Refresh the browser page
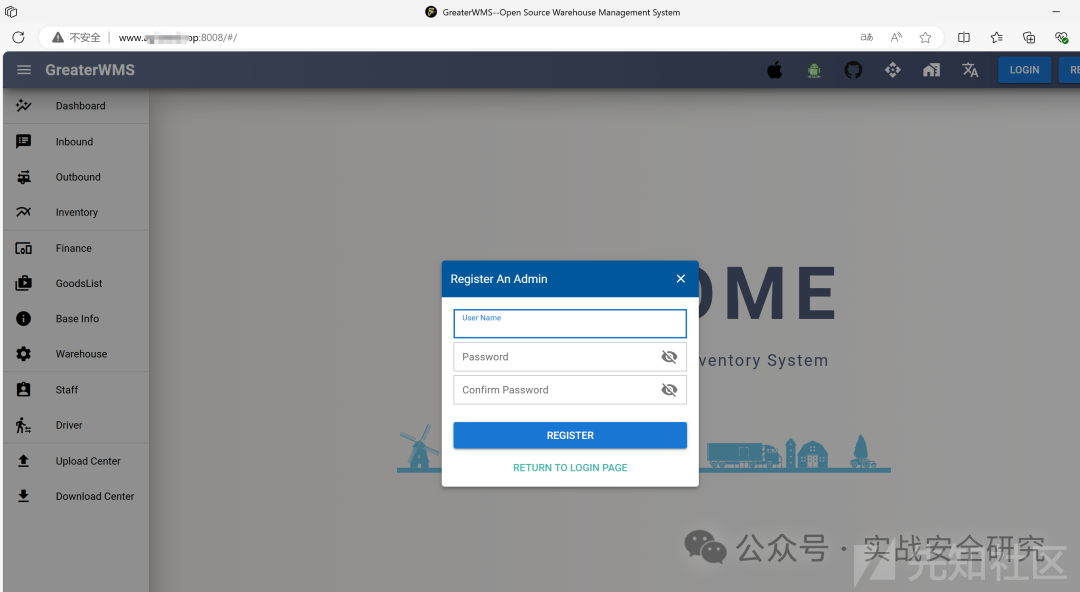This screenshot has height=592, width=1080. 19,37
